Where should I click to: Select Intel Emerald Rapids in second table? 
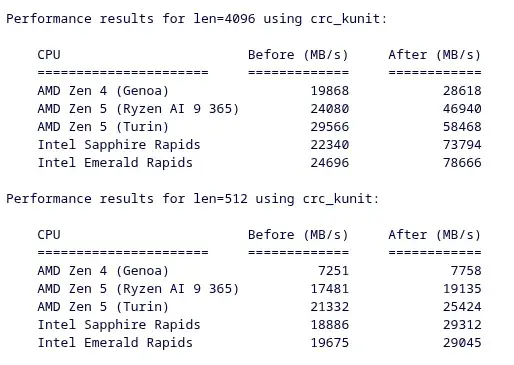coord(115,343)
